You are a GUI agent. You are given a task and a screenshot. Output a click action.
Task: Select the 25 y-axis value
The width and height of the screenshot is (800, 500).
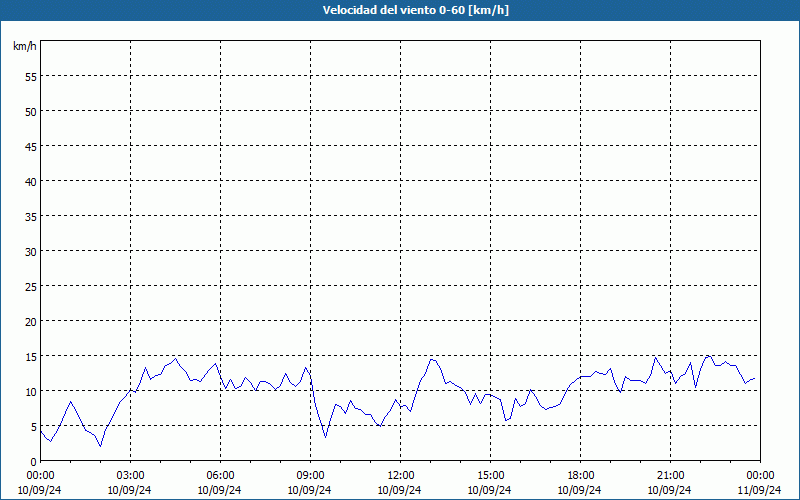click(x=30, y=286)
